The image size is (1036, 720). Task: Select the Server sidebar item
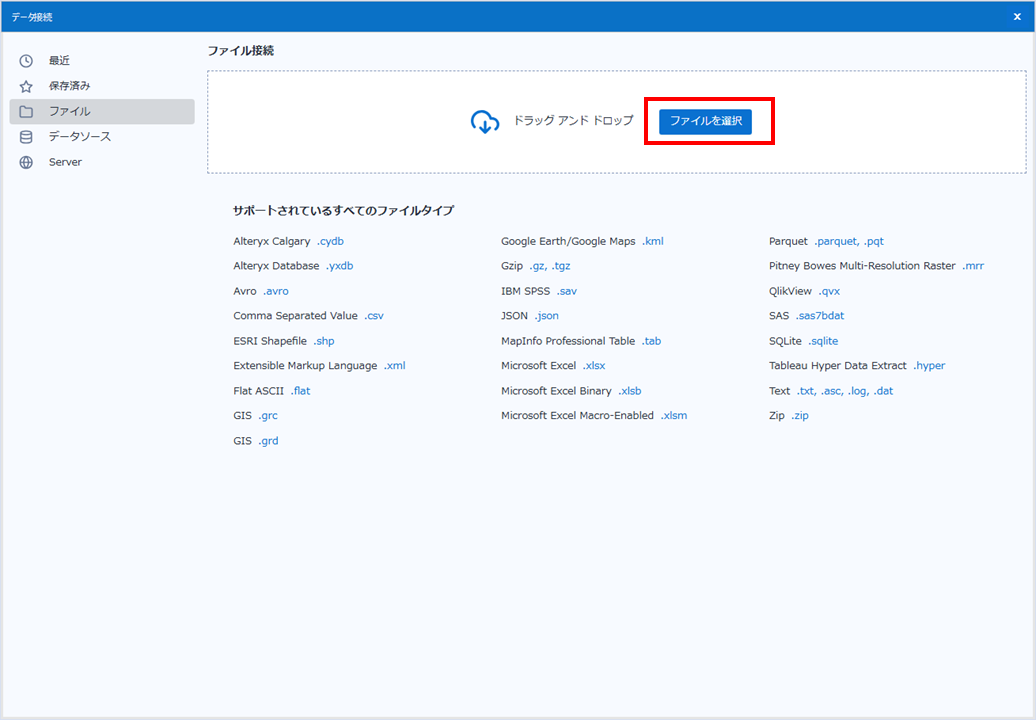tap(65, 162)
